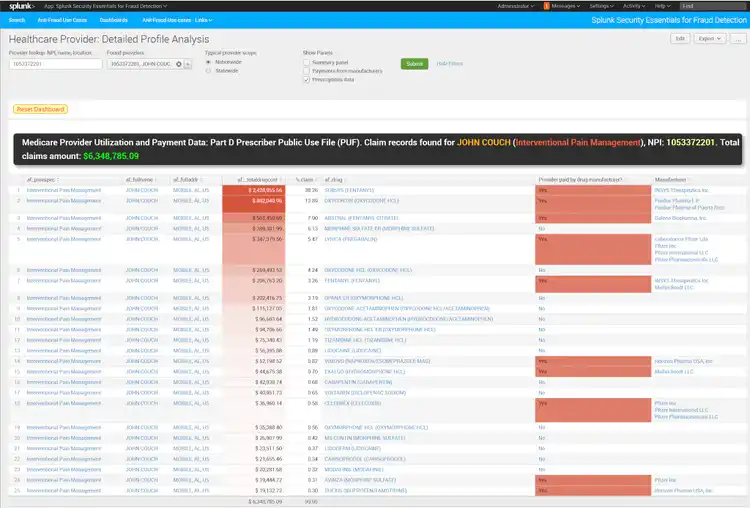The image size is (750, 508).
Task: Clear the selected fraud provider (x icon)
Action: coord(178,64)
